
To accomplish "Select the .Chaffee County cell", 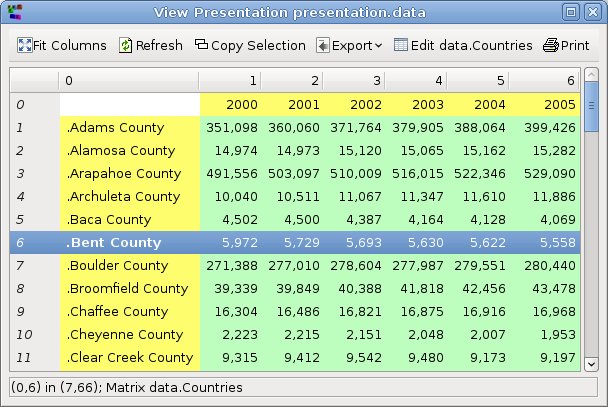I will (x=130, y=311).
